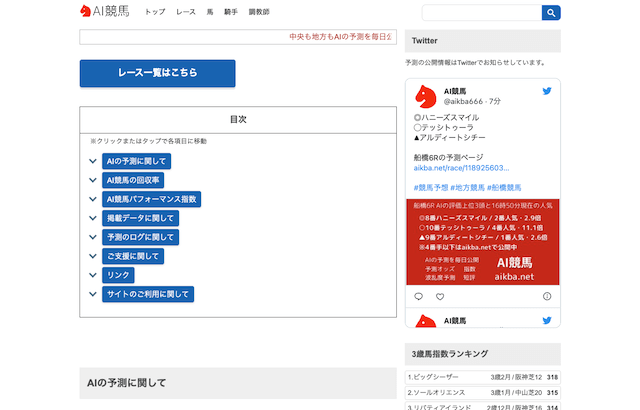
Task: Expand chevron beside 掲載データに関して
Action: pos(93,218)
